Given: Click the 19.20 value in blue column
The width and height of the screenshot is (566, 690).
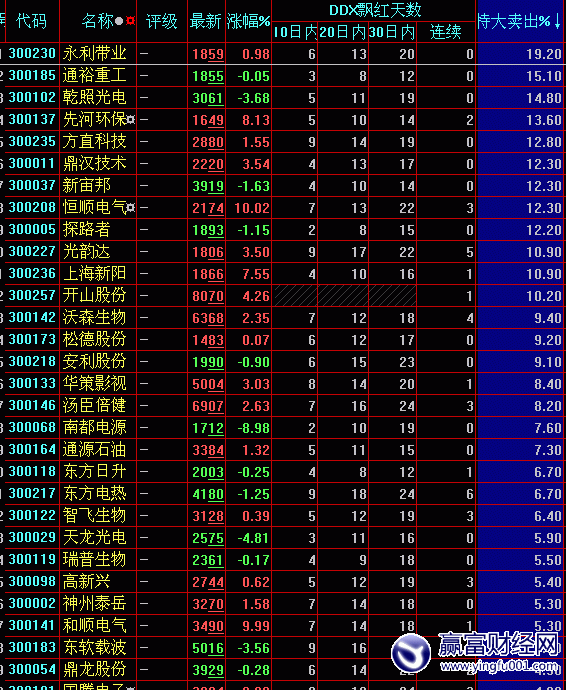Looking at the screenshot, I should pyautogui.click(x=544, y=54).
